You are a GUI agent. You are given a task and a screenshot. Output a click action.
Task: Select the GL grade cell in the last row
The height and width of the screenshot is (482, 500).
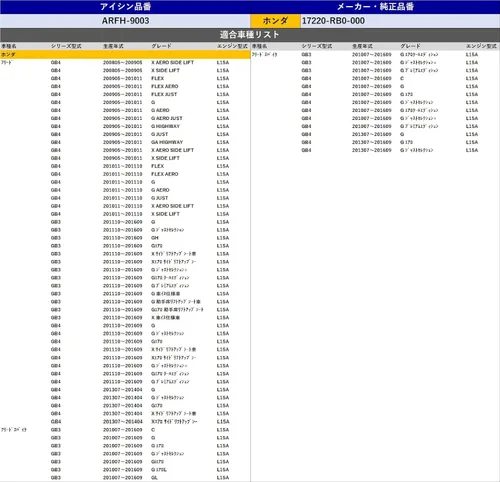coord(155,478)
